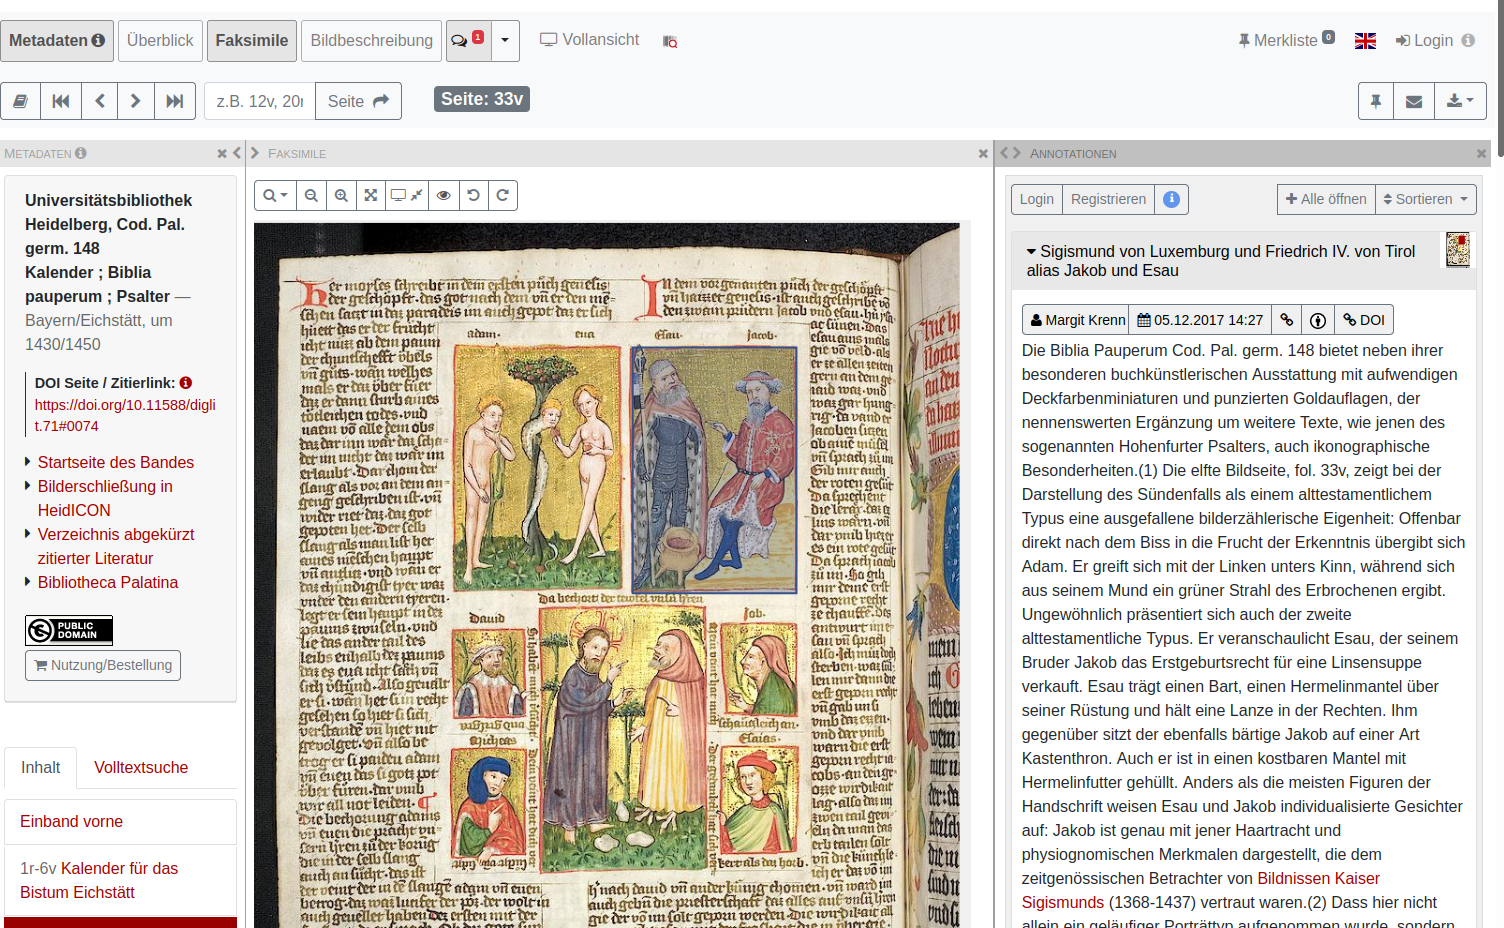Go to the previous page
1504x928 pixels.
point(100,101)
